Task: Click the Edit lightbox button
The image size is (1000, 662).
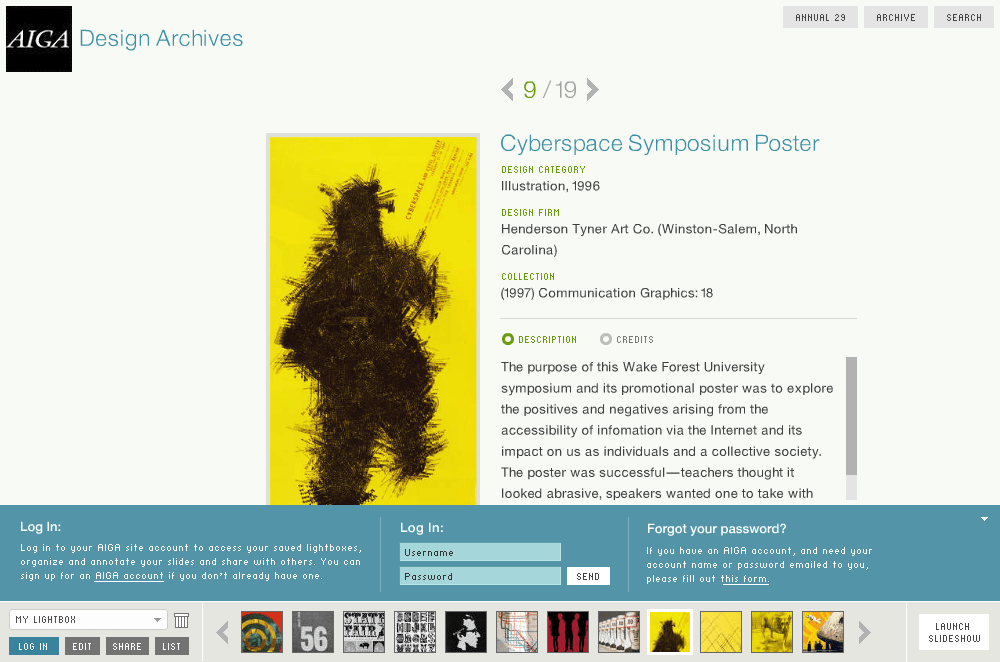Action: (x=82, y=646)
